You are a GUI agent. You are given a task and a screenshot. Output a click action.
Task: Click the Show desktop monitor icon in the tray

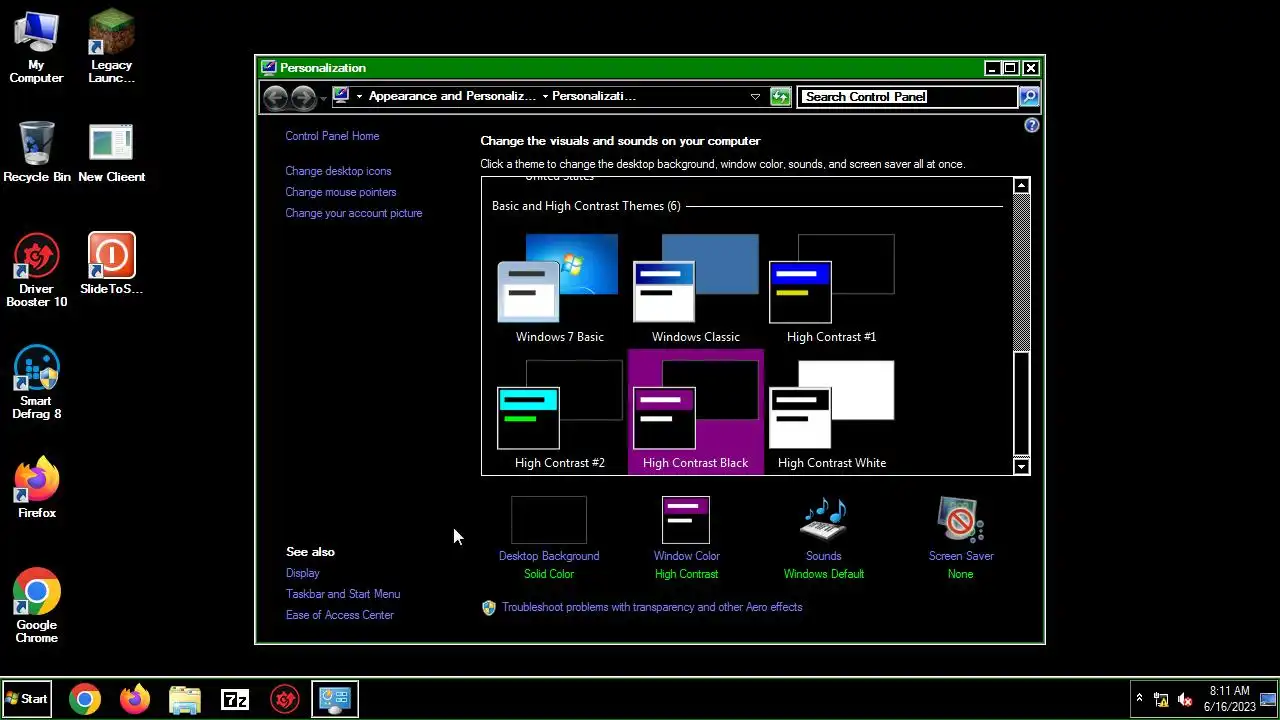(x=1268, y=699)
